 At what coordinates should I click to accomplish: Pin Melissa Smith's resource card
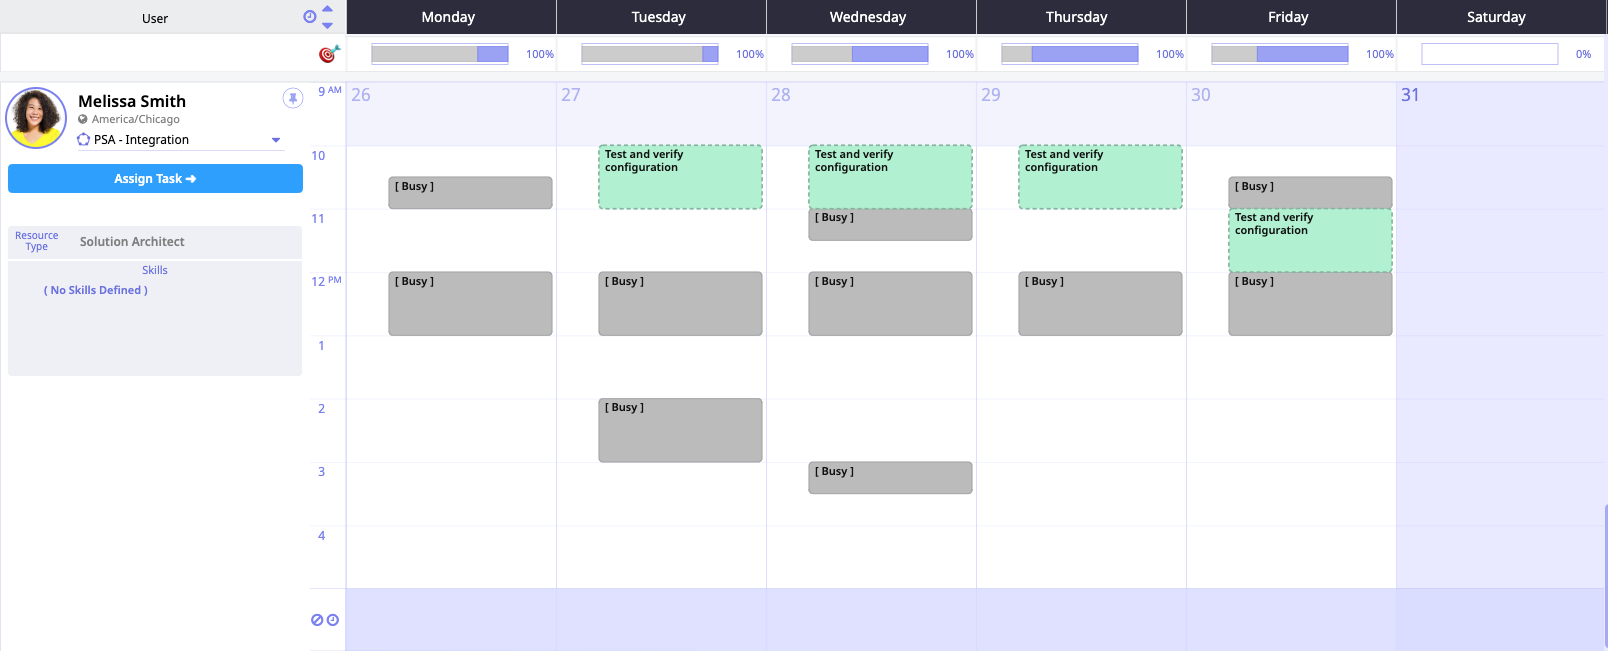pyautogui.click(x=291, y=98)
